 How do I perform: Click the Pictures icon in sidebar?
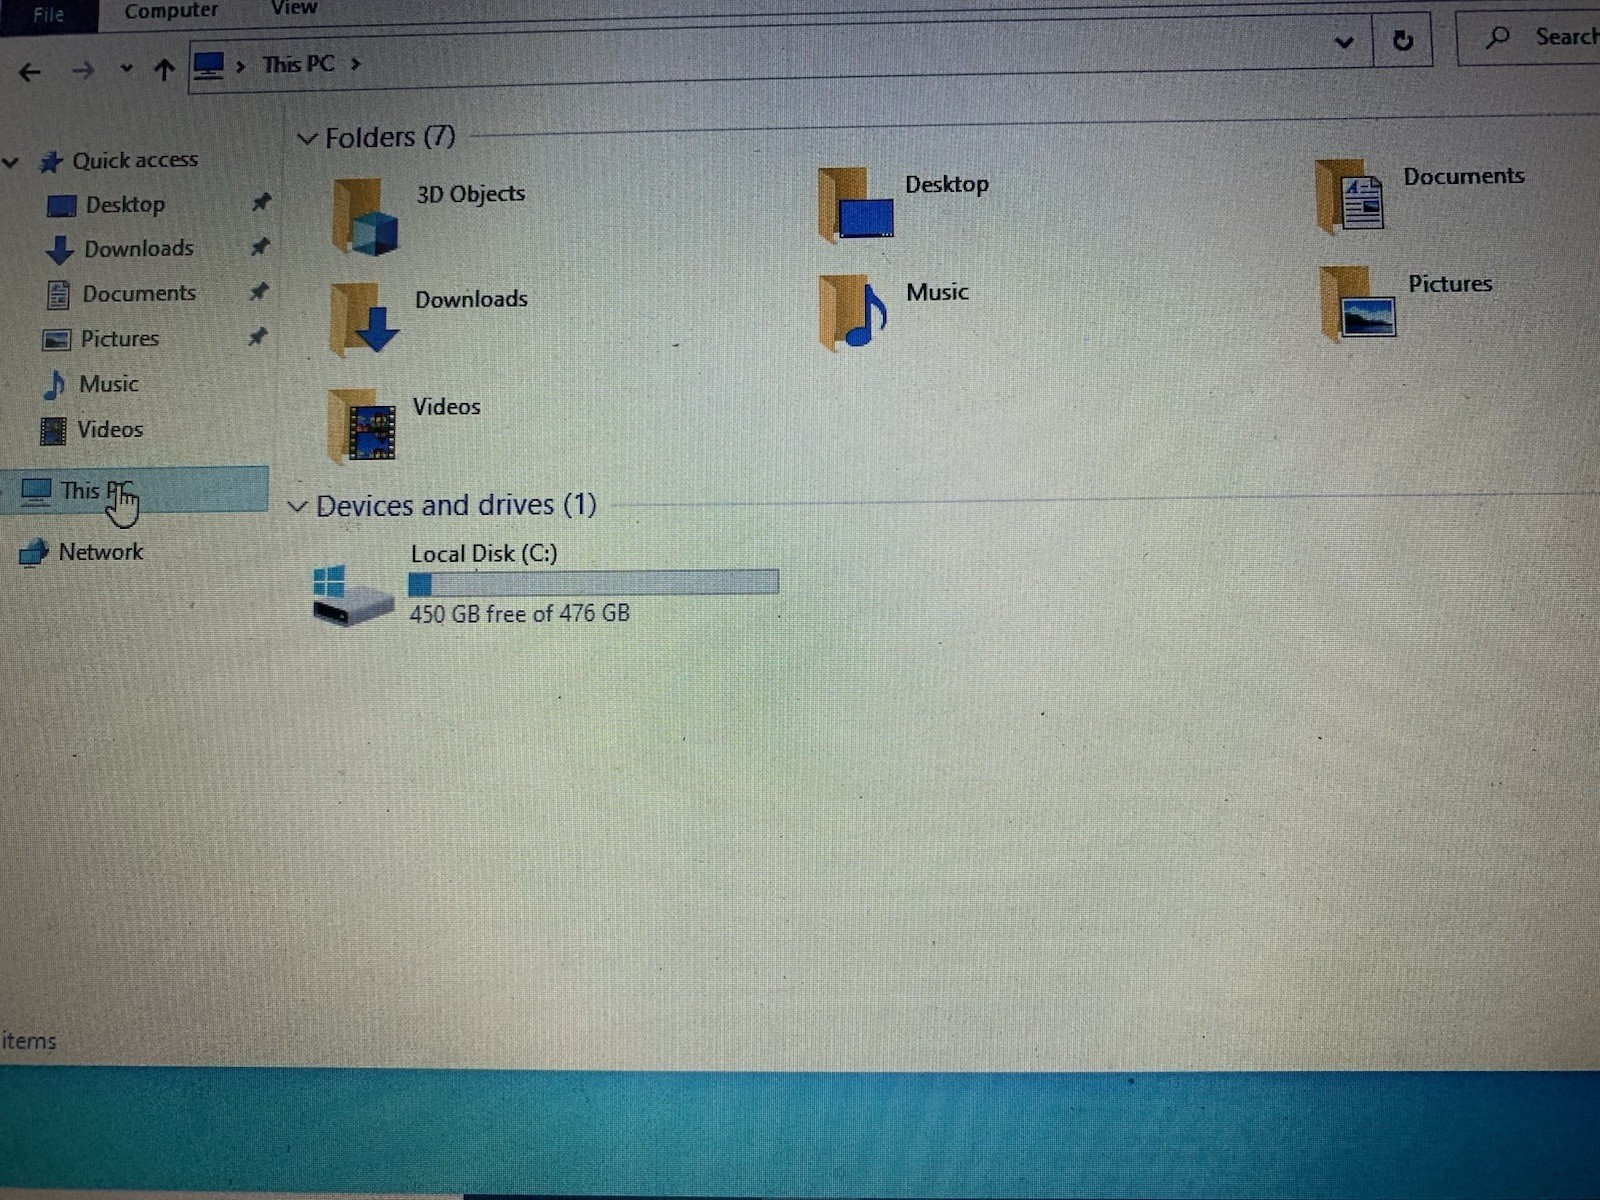[x=56, y=340]
